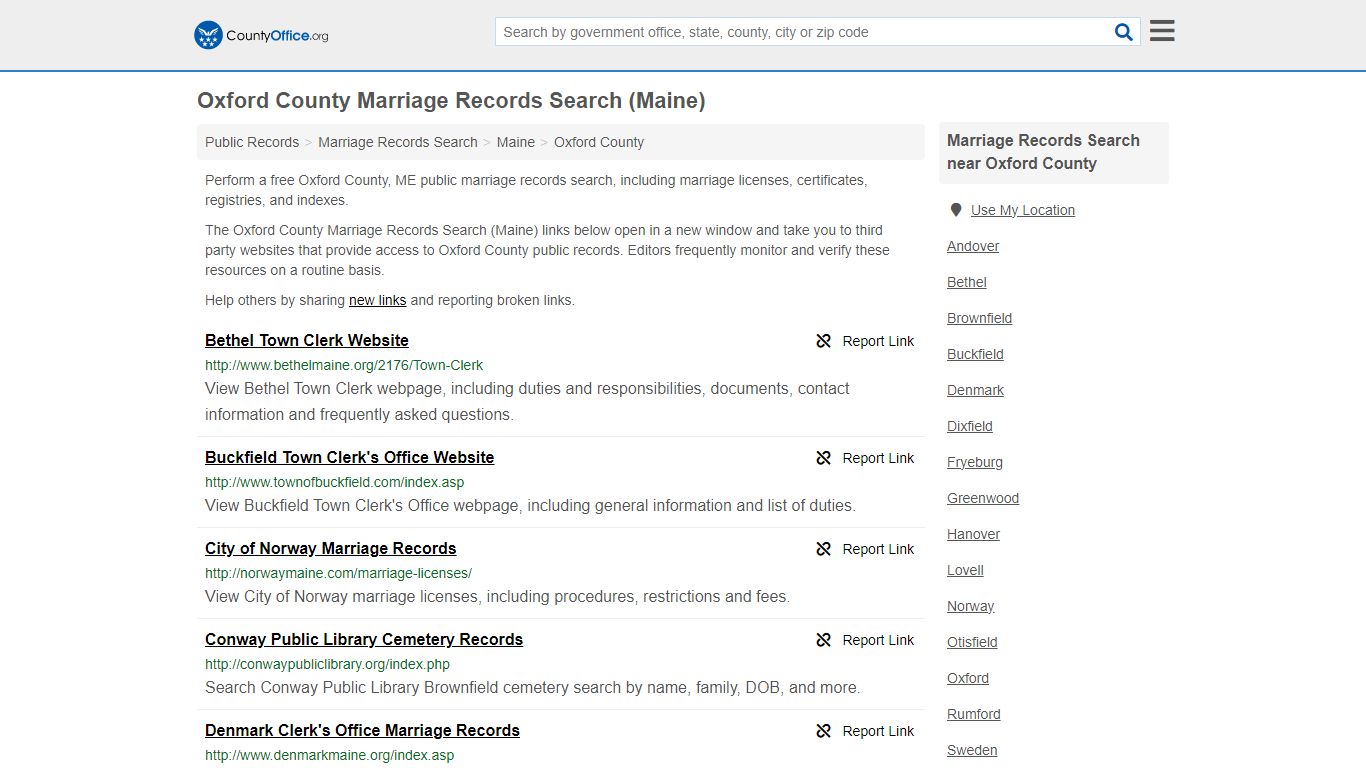
Task: Click the CountyOffice.org logo
Action: coord(261,35)
